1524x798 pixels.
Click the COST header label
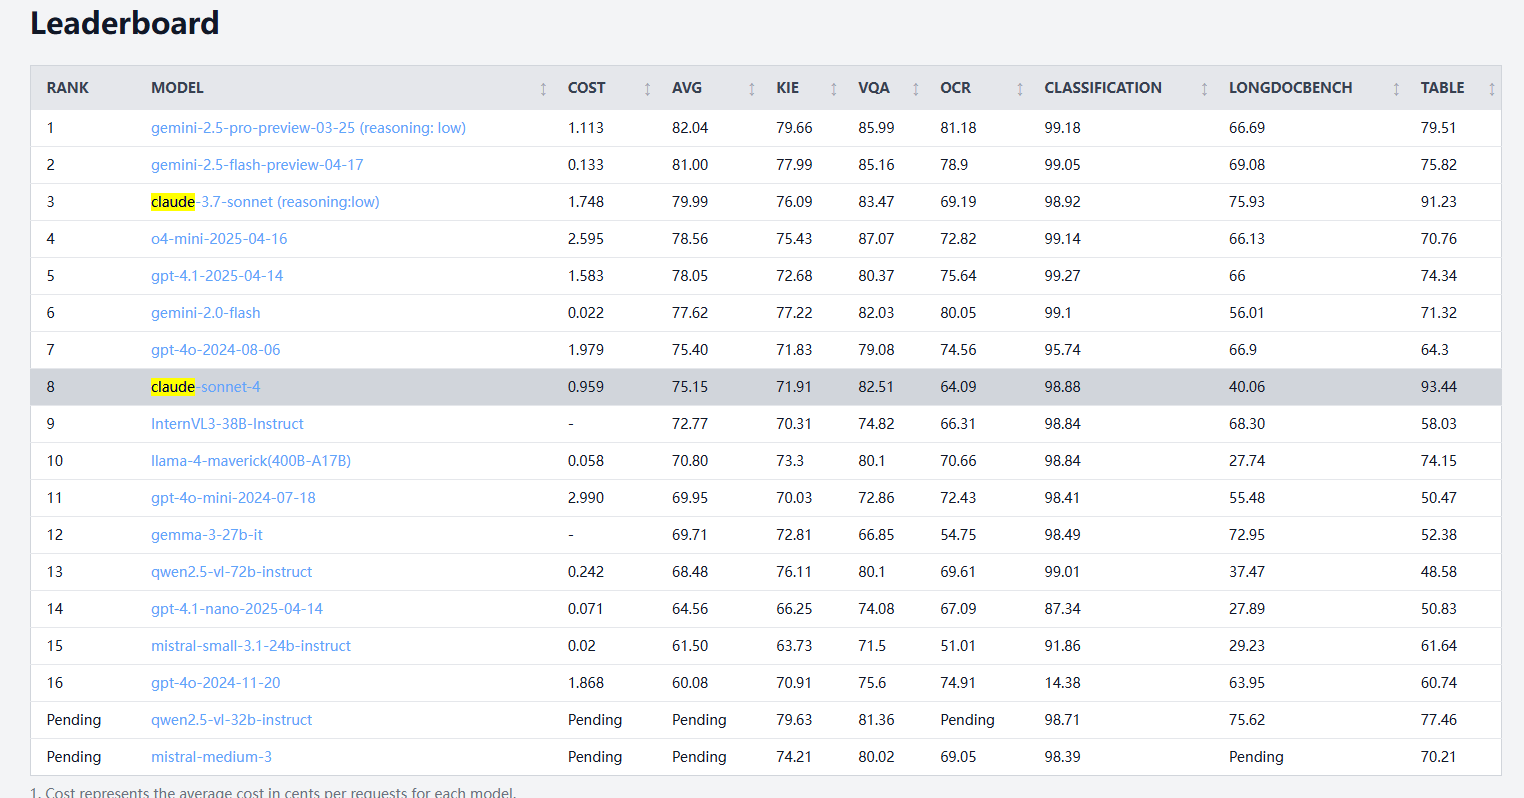586,88
